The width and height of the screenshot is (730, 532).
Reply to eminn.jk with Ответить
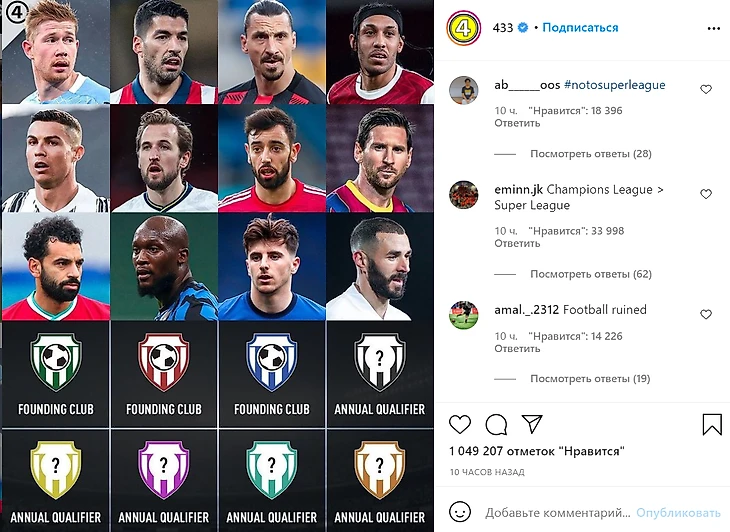coord(517,243)
